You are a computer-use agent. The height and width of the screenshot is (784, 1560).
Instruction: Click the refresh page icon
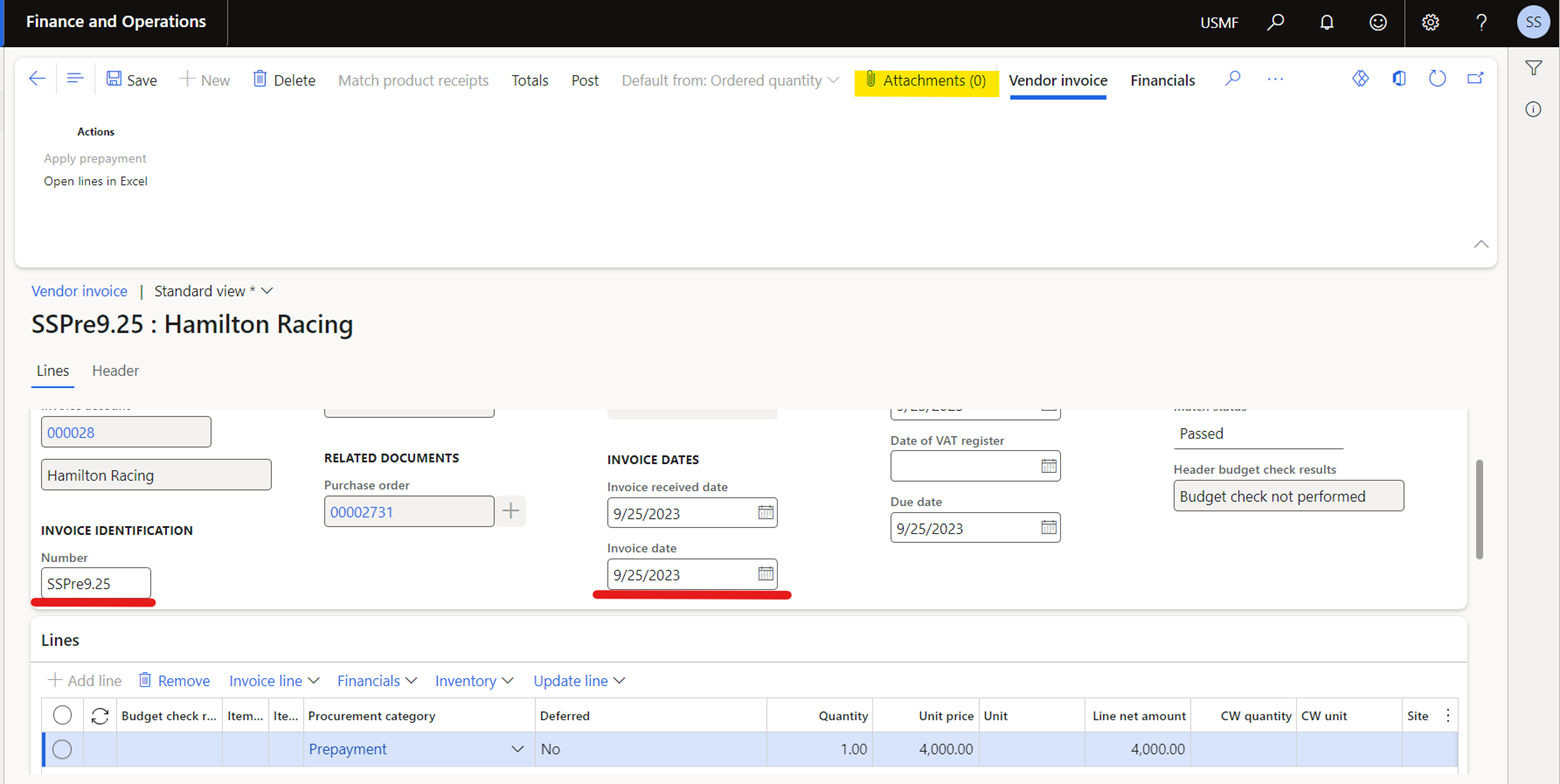1438,80
